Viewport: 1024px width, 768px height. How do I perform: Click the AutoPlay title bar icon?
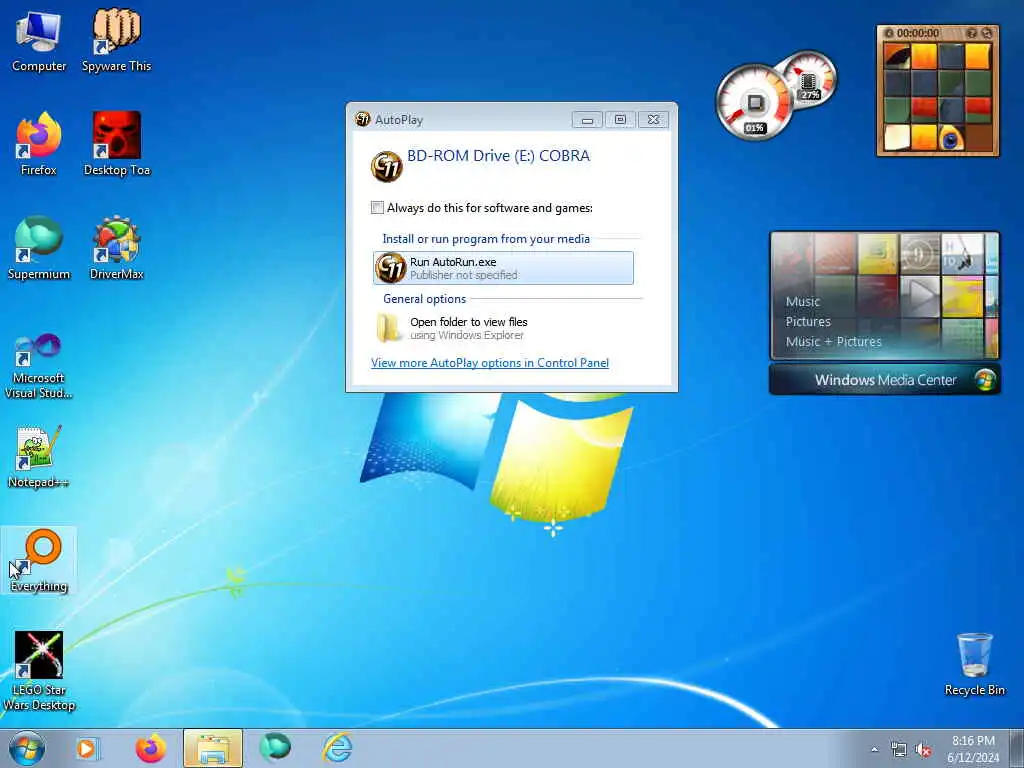362,120
